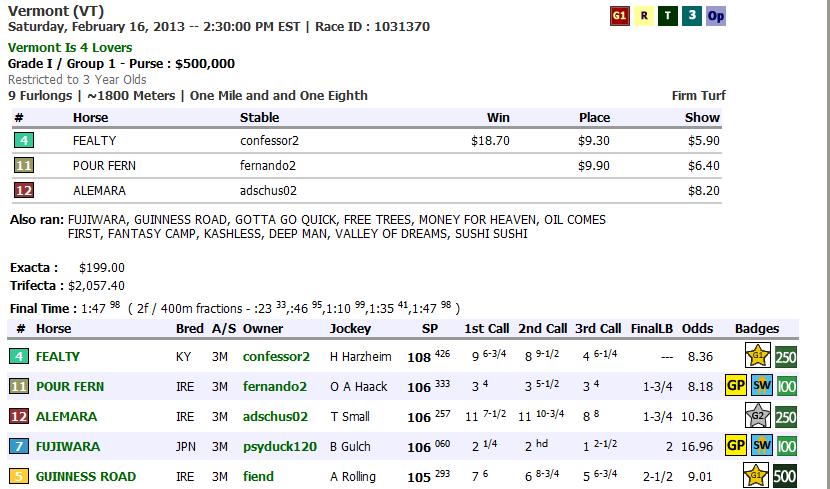830x489 pixels.
Task: Click the 100 badge in POUR FERN row
Action: [x=786, y=386]
